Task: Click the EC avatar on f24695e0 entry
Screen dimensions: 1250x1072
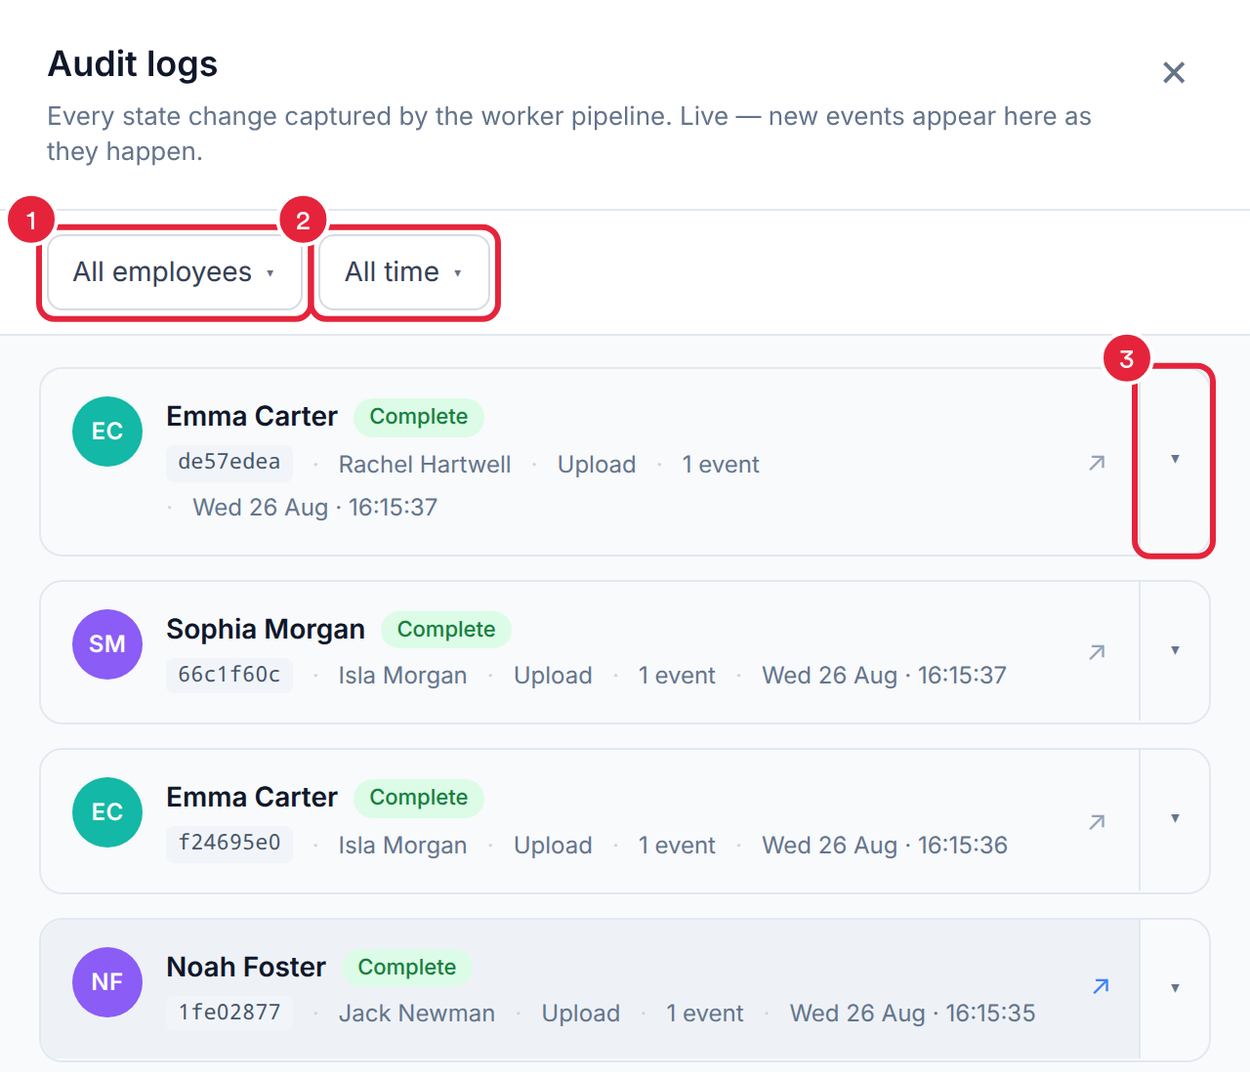Action: 107,812
